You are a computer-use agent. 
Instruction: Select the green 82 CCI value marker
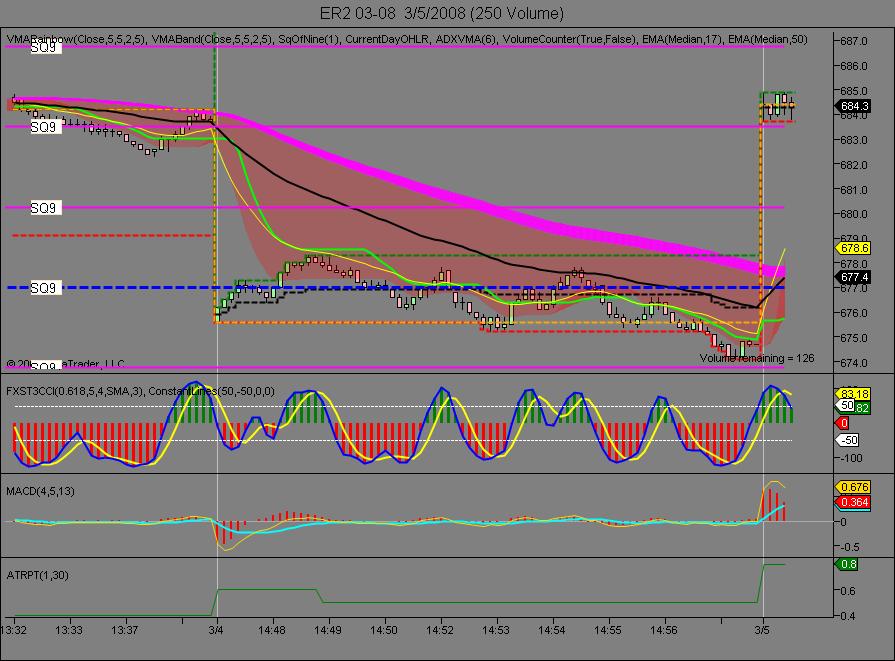pos(862,408)
